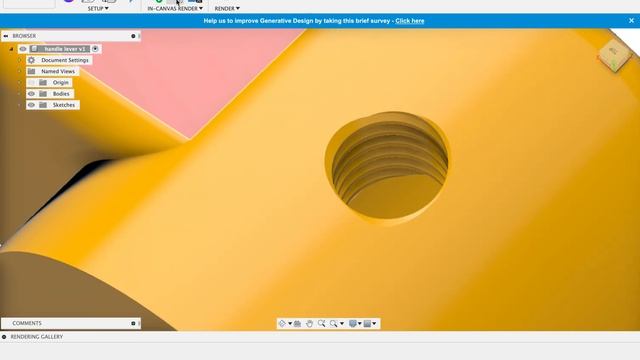Open the IN-CANVAS RENDER dropdown

coord(175,8)
